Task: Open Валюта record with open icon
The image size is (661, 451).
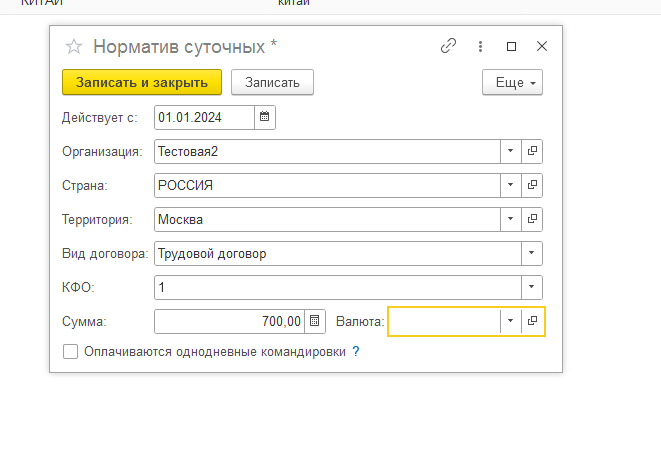Action: [x=532, y=321]
